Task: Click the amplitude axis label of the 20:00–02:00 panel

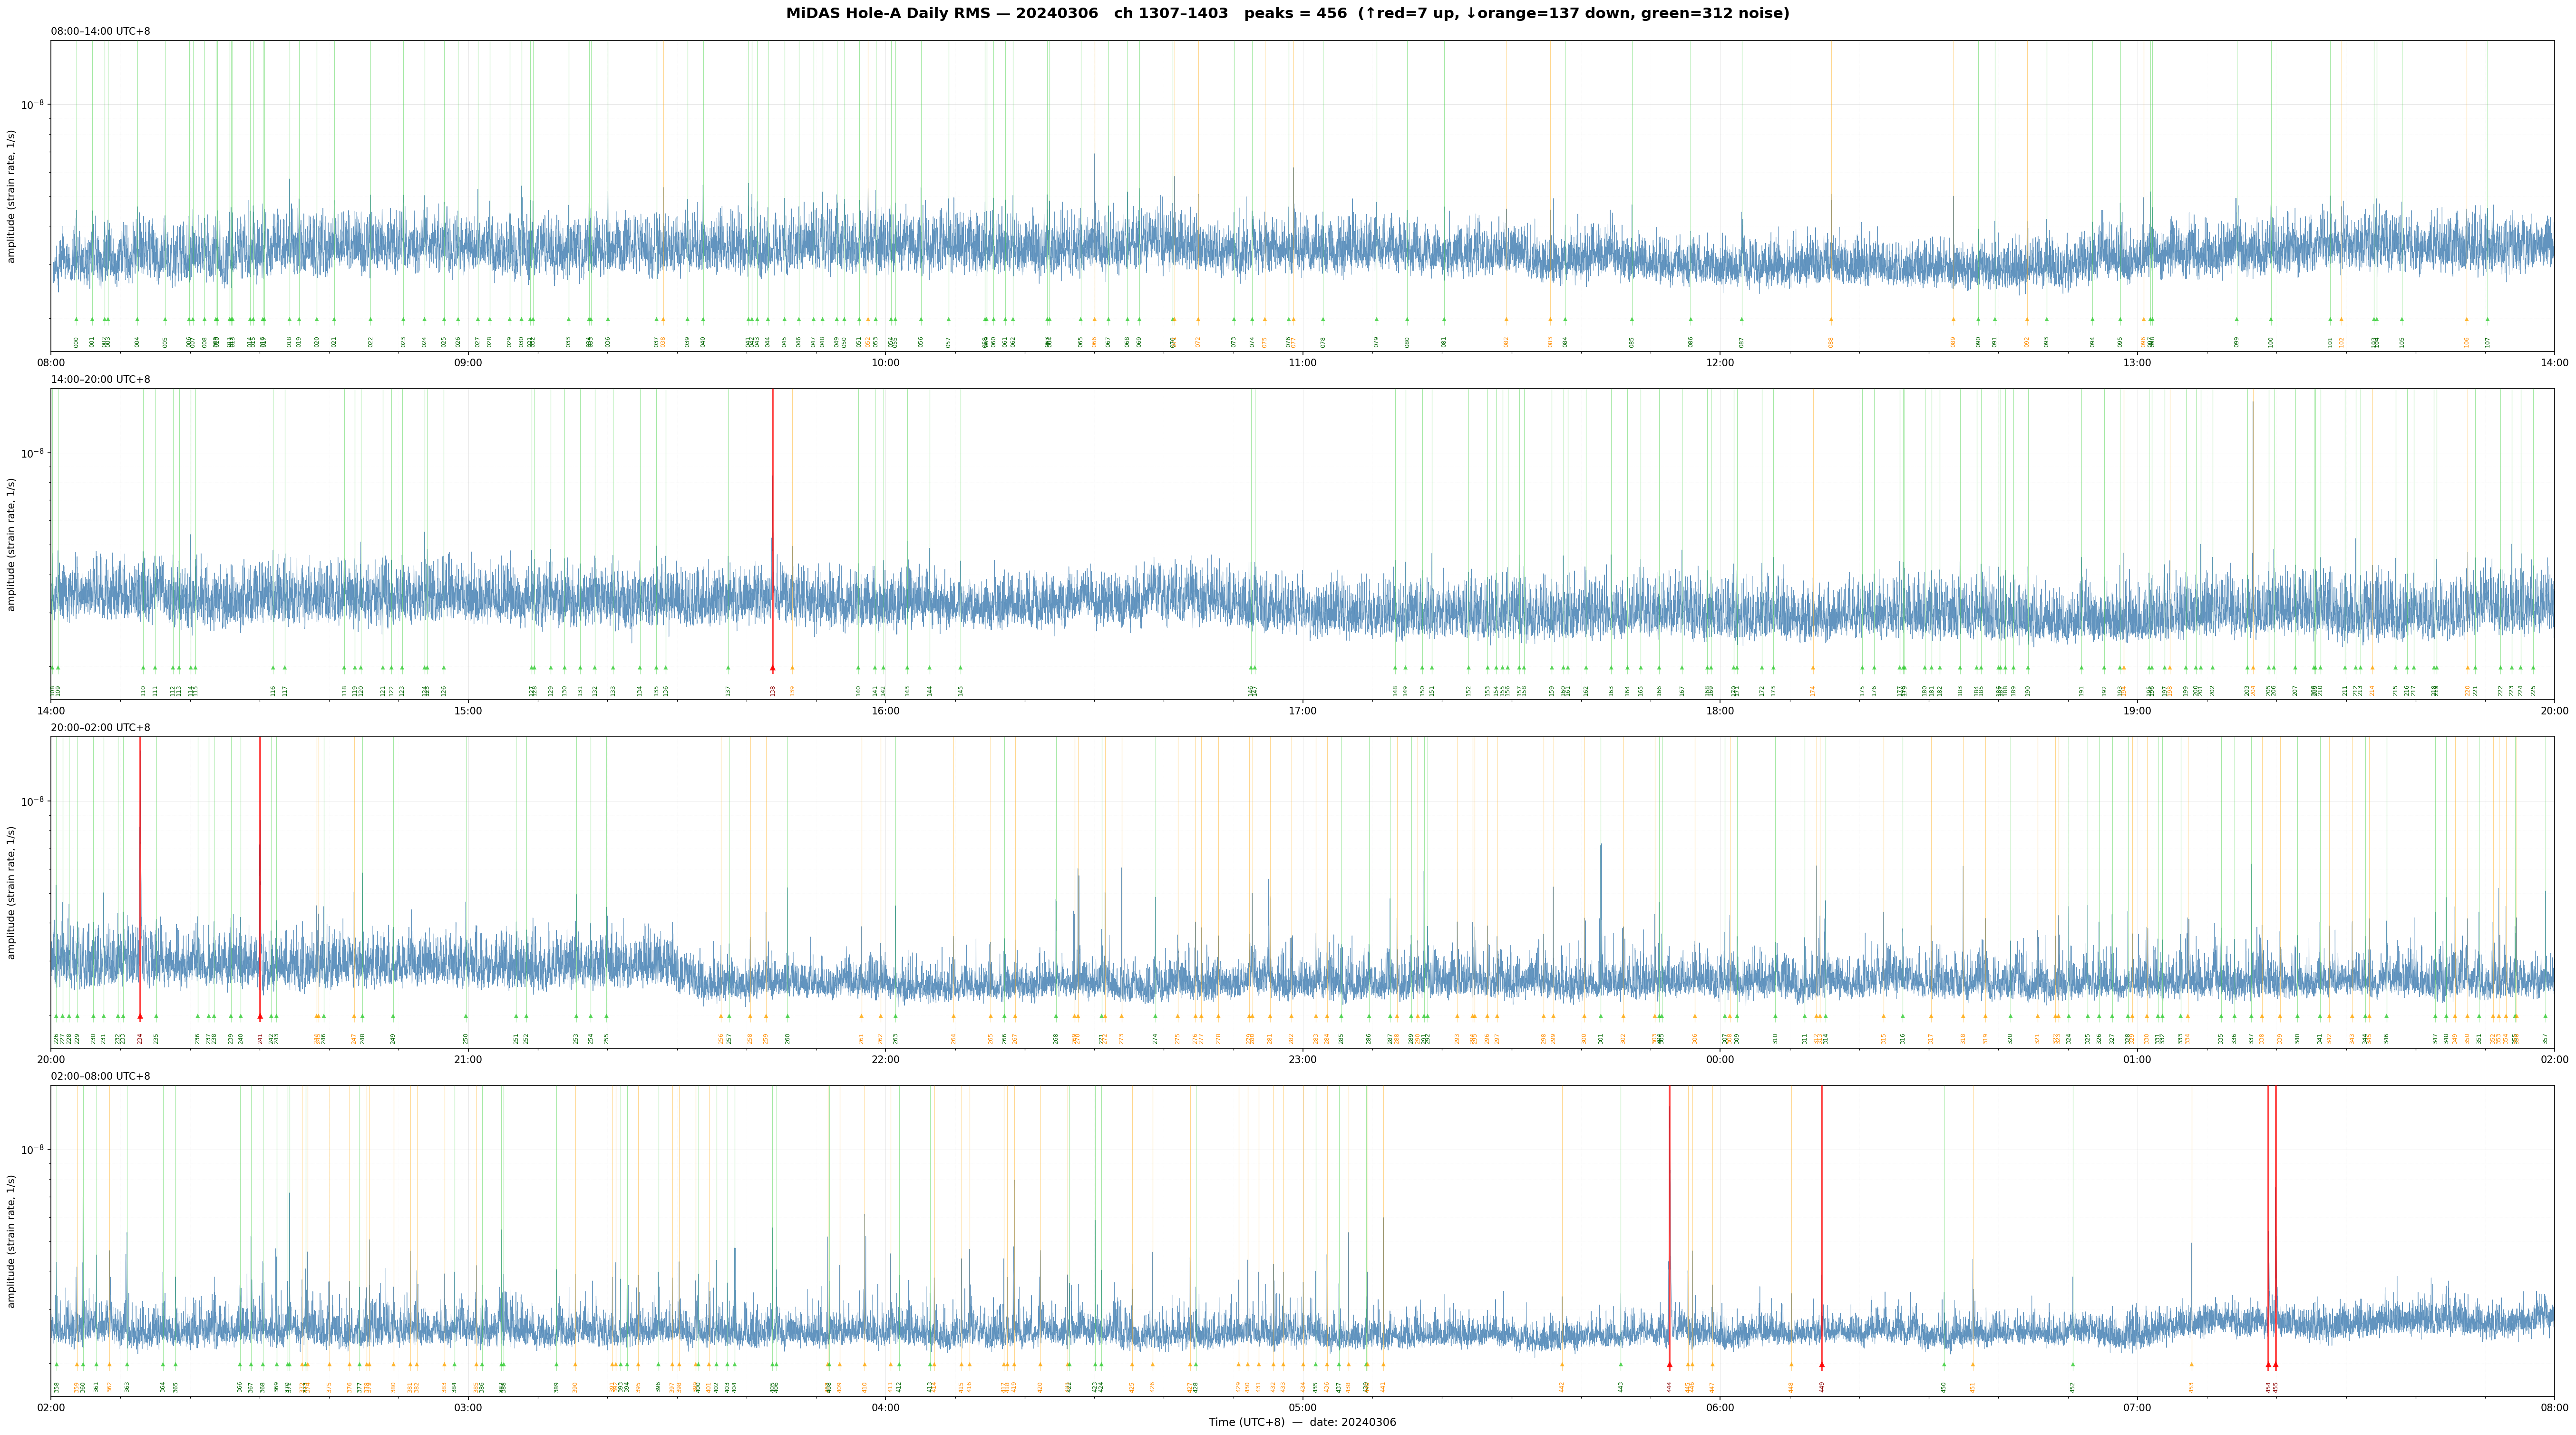Action: click(12, 892)
